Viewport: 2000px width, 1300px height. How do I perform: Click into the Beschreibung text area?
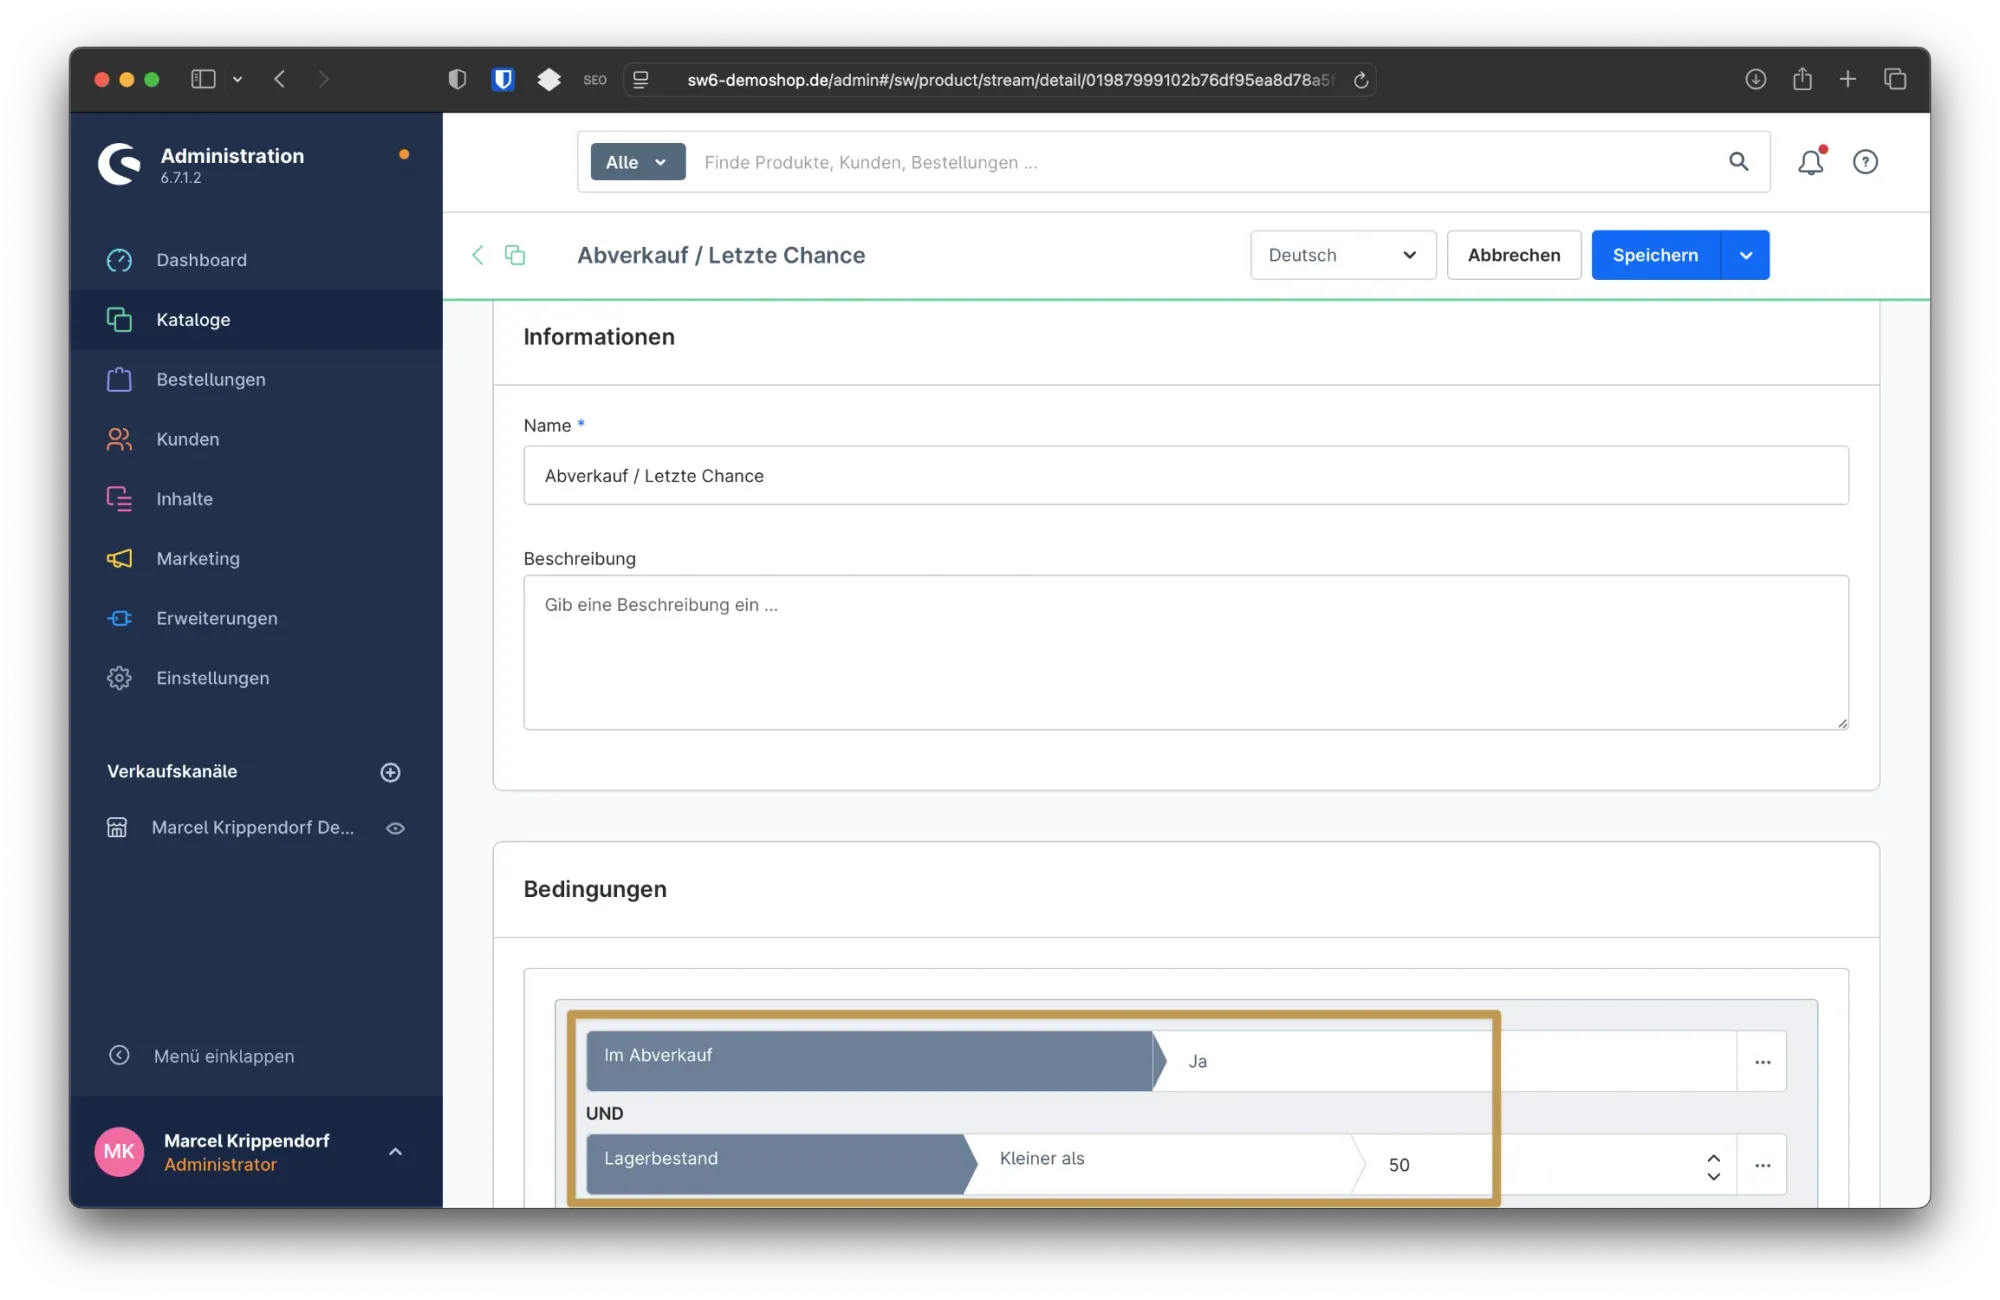coord(1185,652)
